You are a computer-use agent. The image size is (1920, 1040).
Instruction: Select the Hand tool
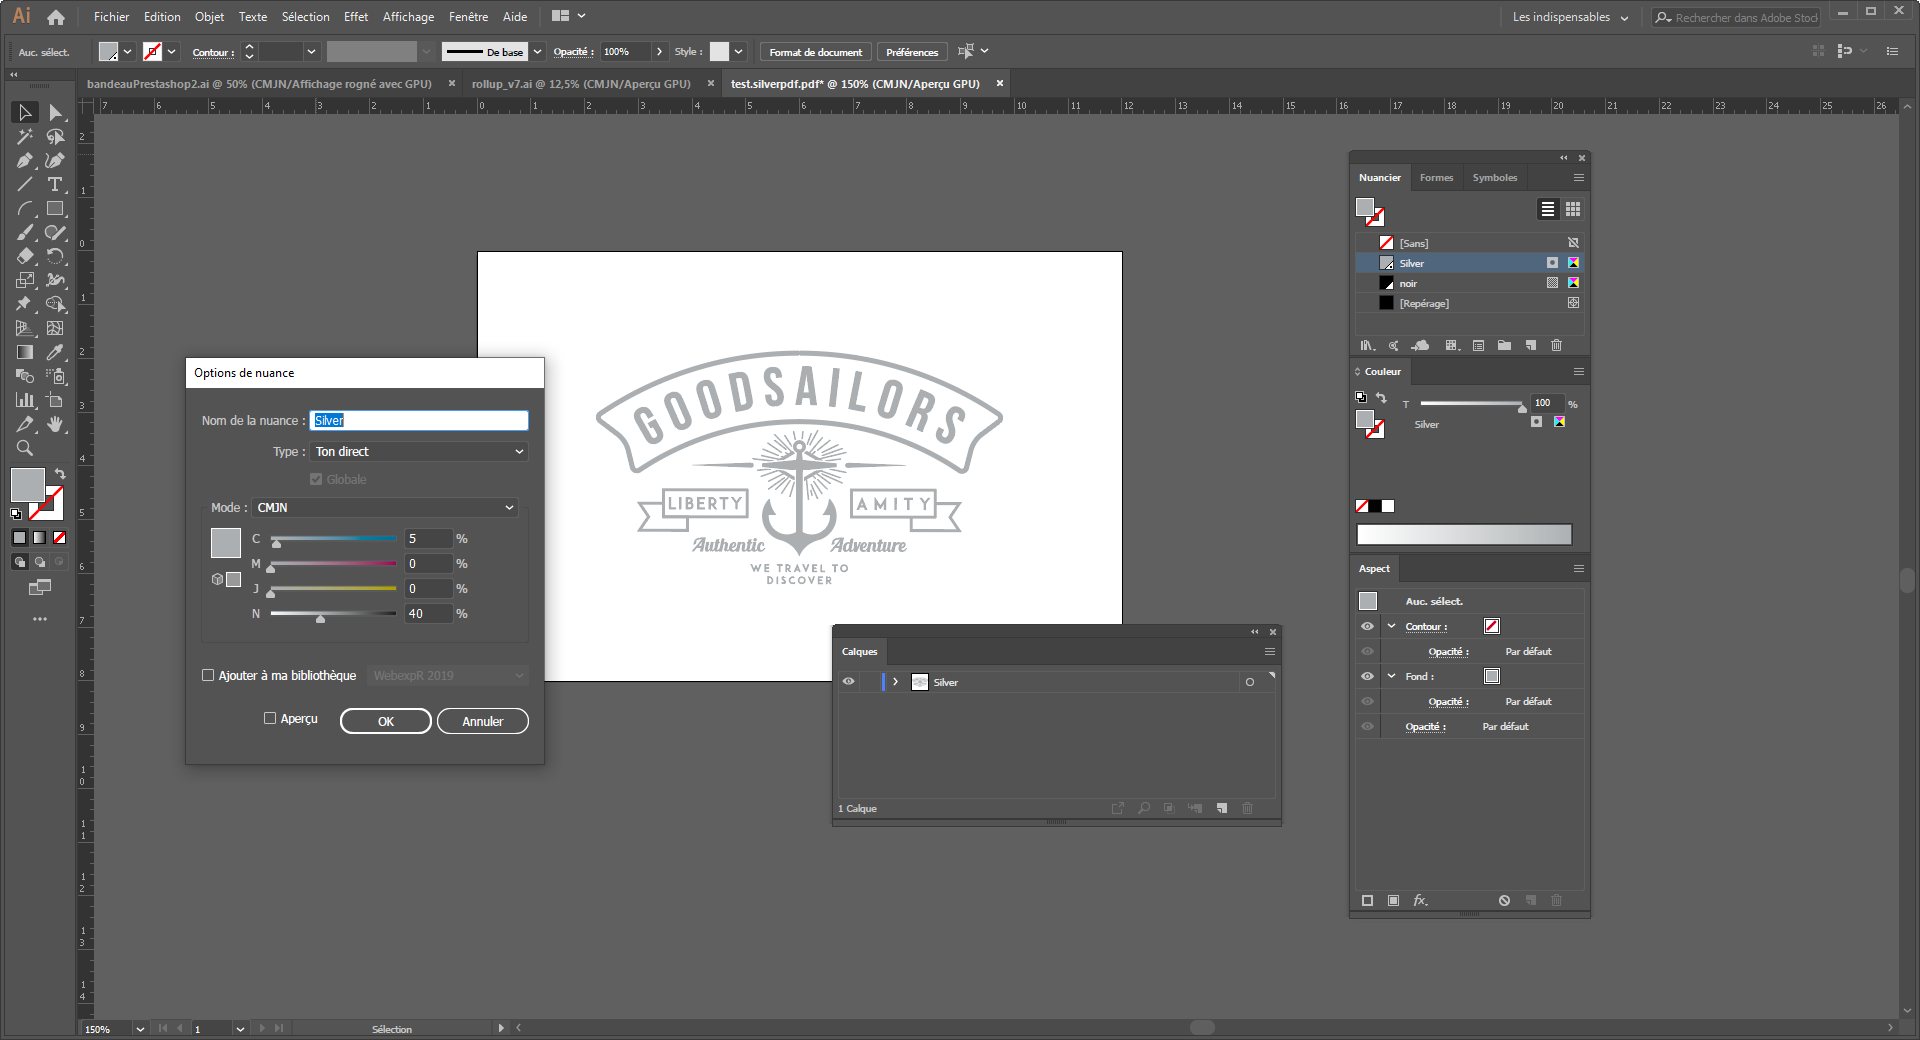point(55,424)
